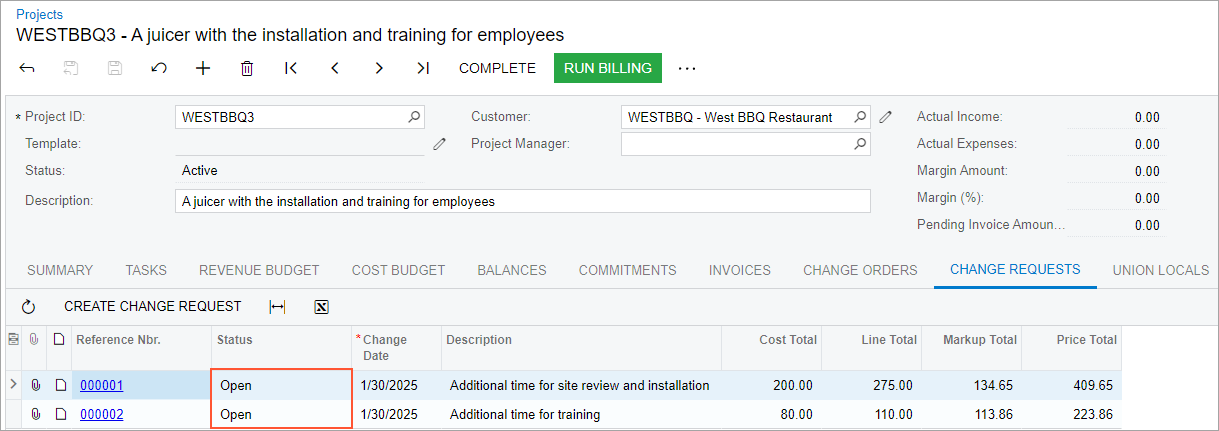Refresh the change requests grid
Screen dimensions: 1219x431
(28, 307)
